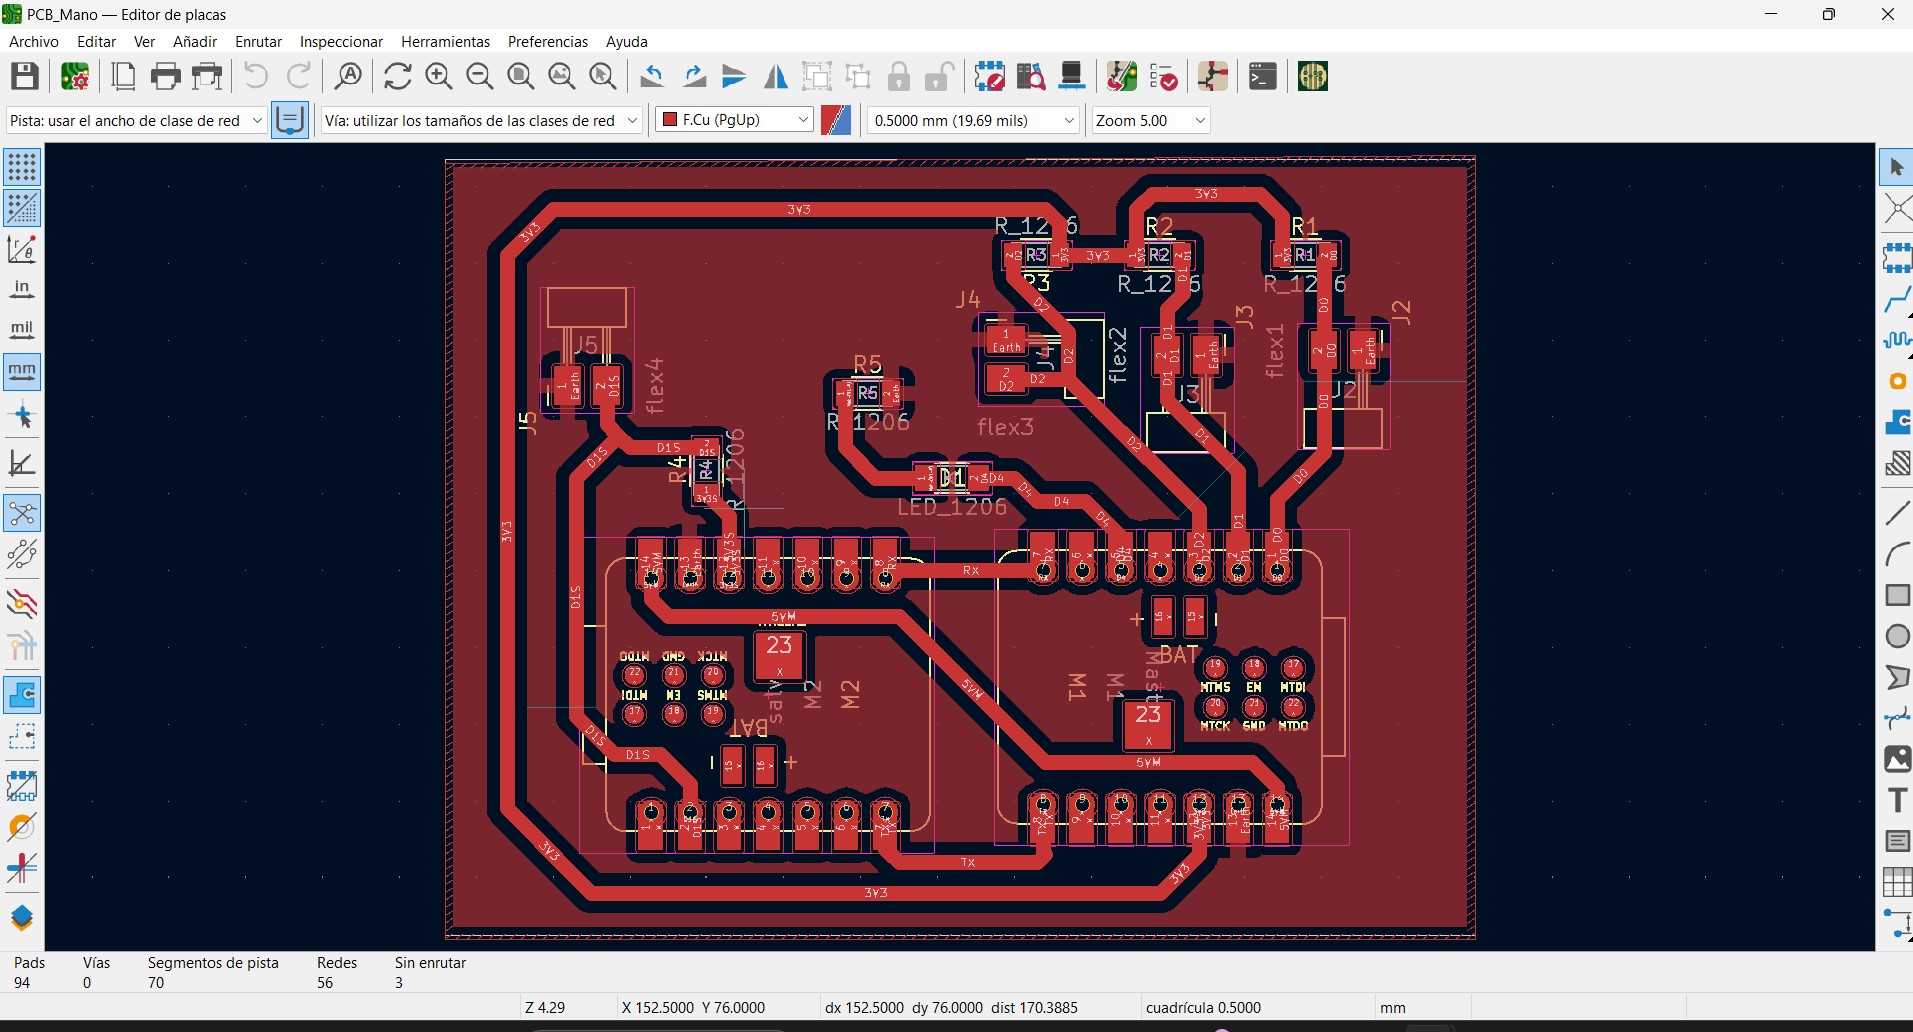The image size is (1913, 1032).
Task: Run the design rules checker
Action: pyautogui.click(x=1162, y=76)
